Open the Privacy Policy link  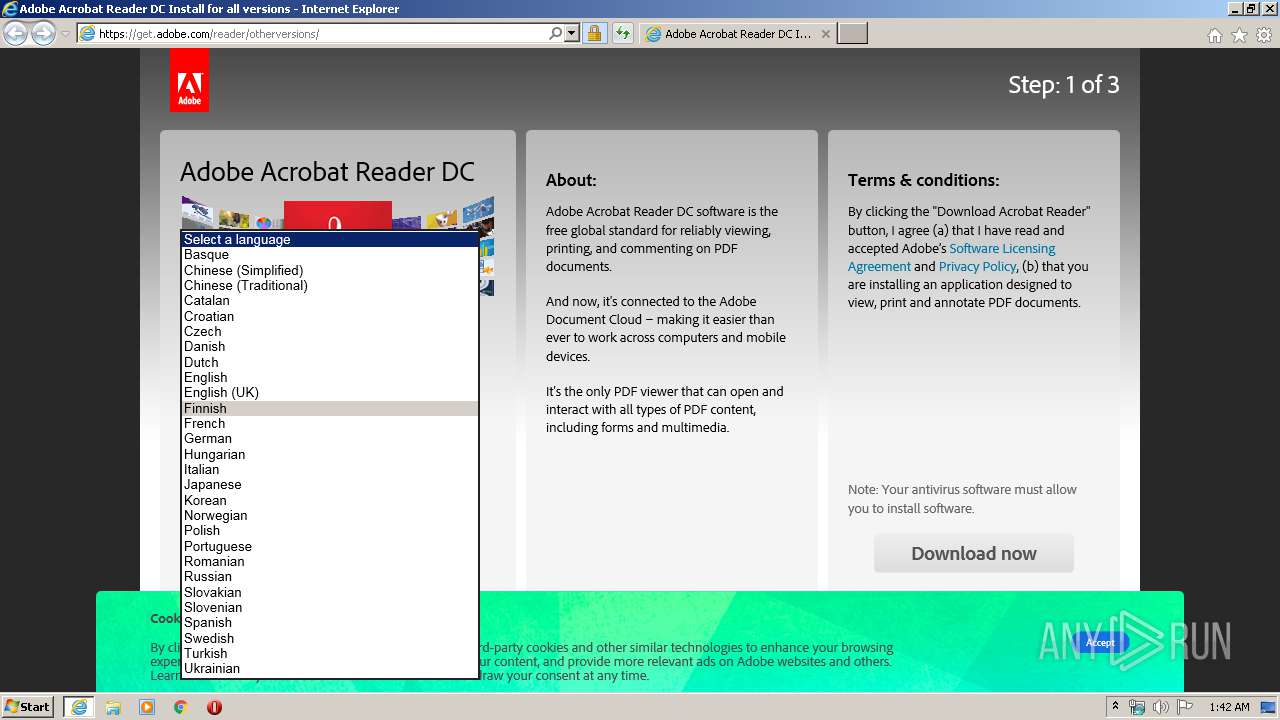click(977, 266)
